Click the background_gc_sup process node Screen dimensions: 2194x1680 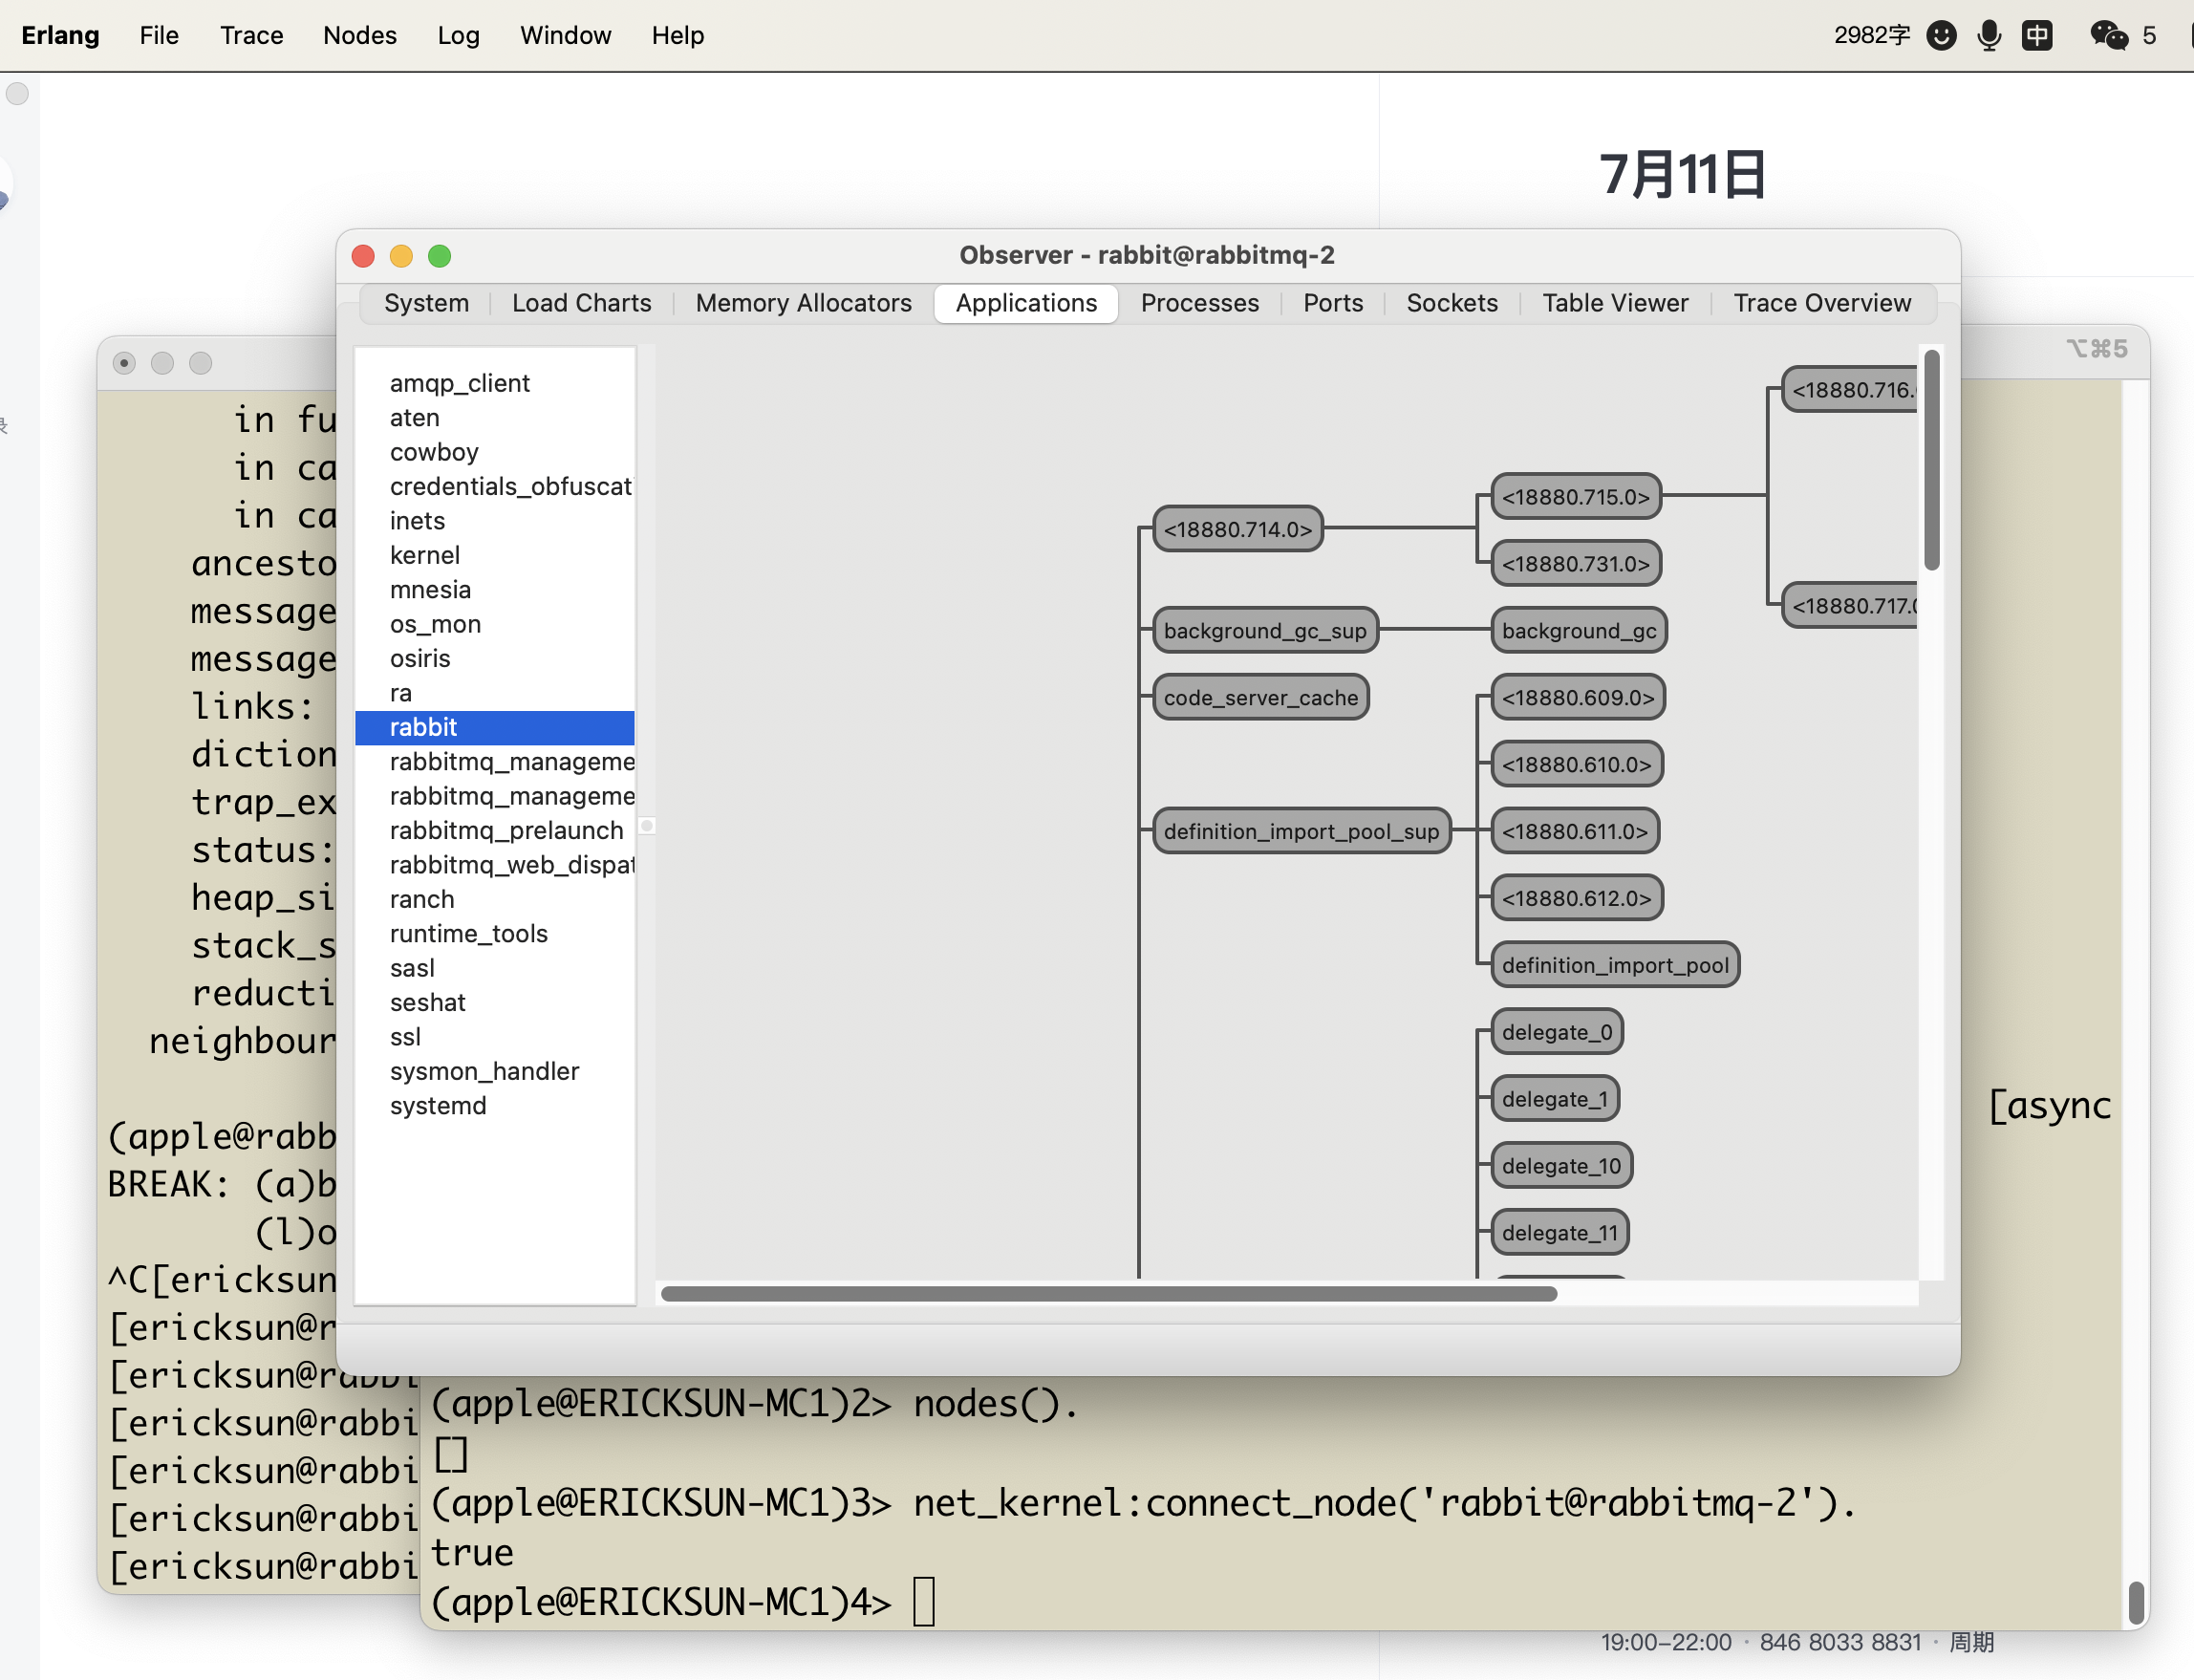[x=1265, y=631]
